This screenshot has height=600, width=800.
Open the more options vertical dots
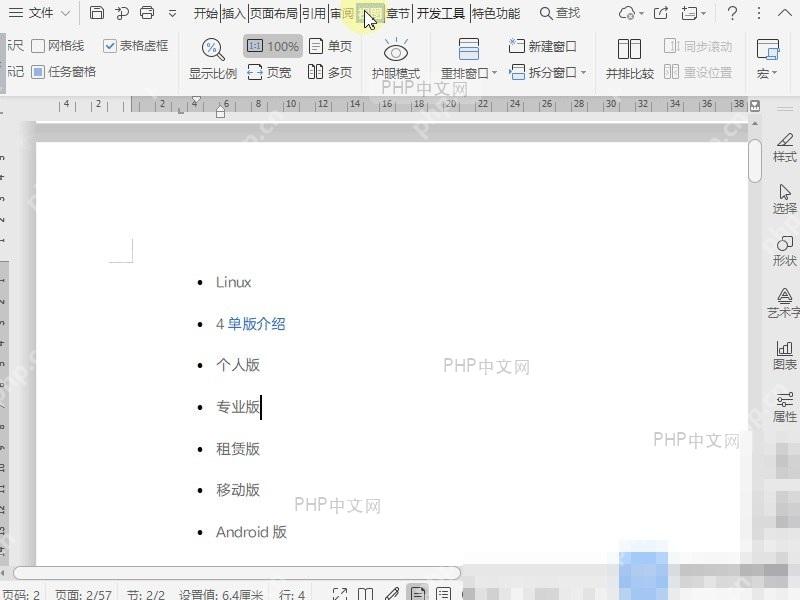[x=759, y=13]
